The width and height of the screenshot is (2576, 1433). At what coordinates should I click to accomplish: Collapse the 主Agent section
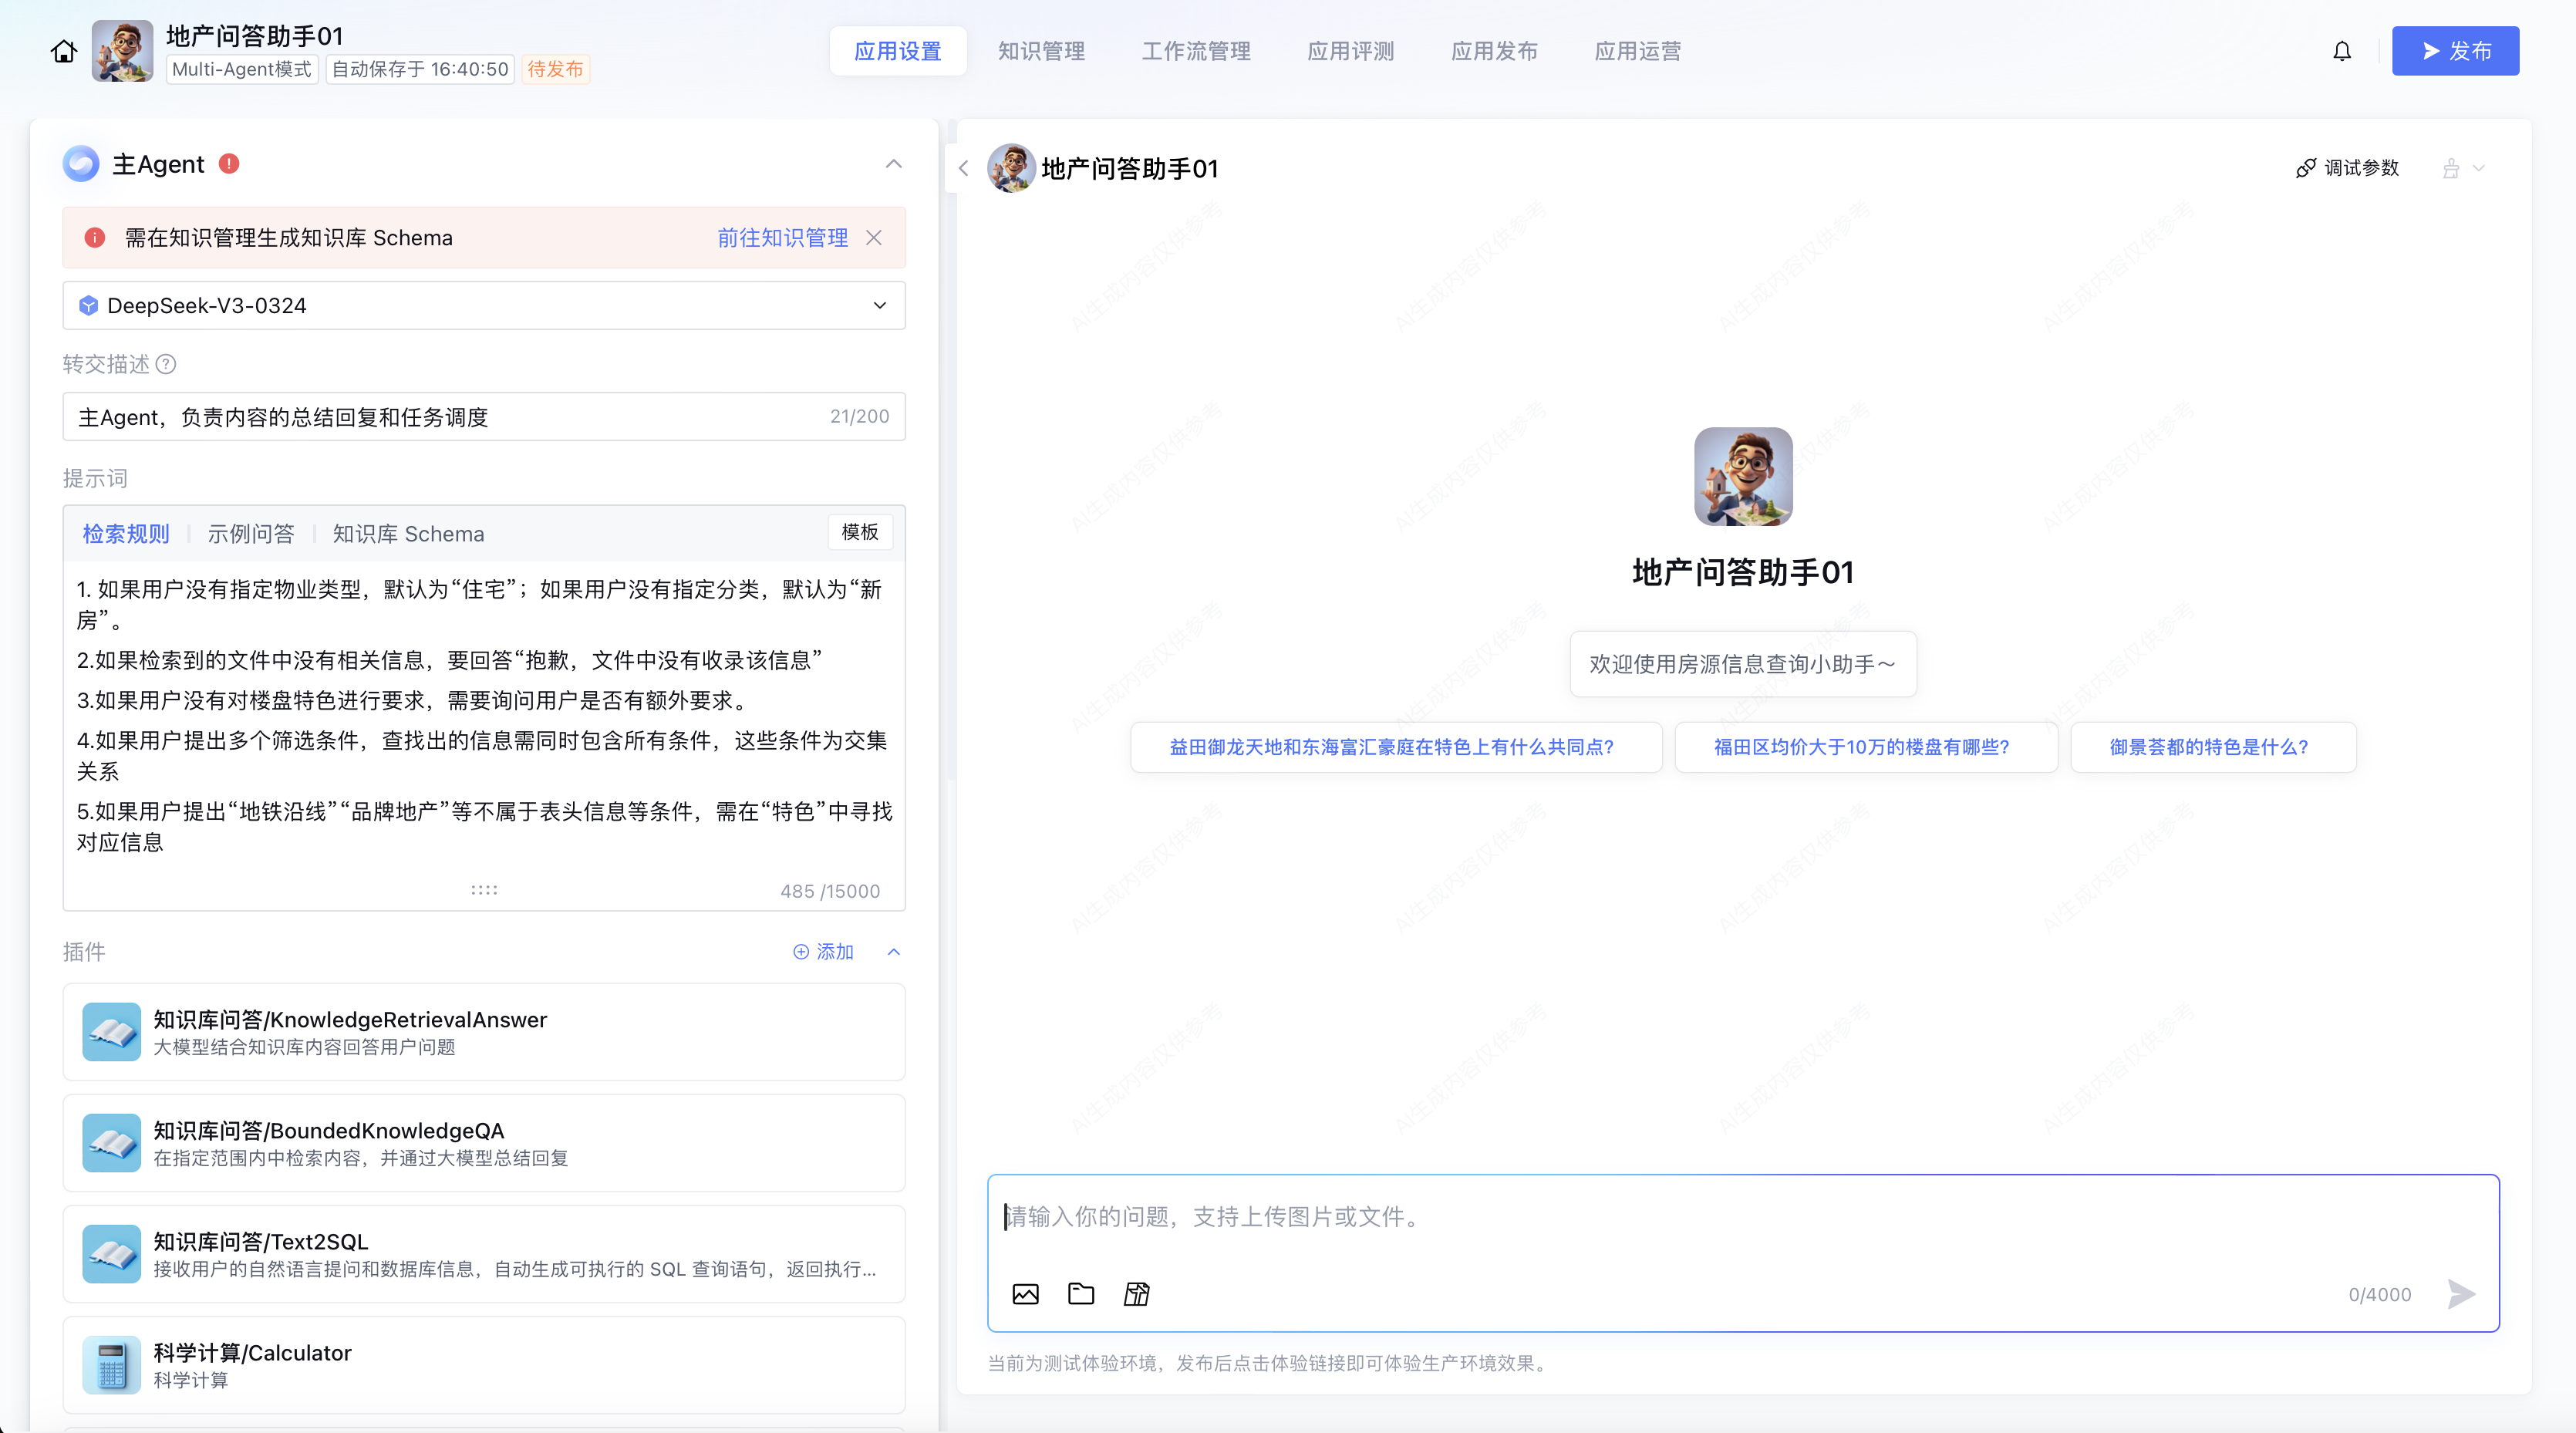point(893,164)
